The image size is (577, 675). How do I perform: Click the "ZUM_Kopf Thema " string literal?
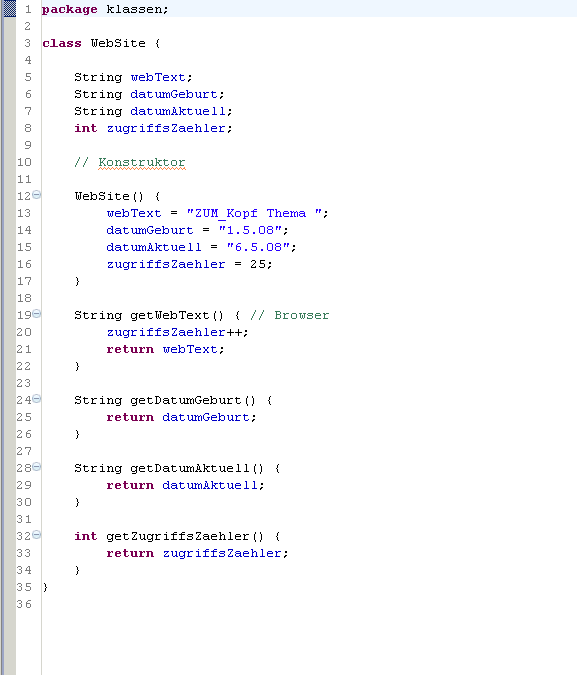coord(254,213)
